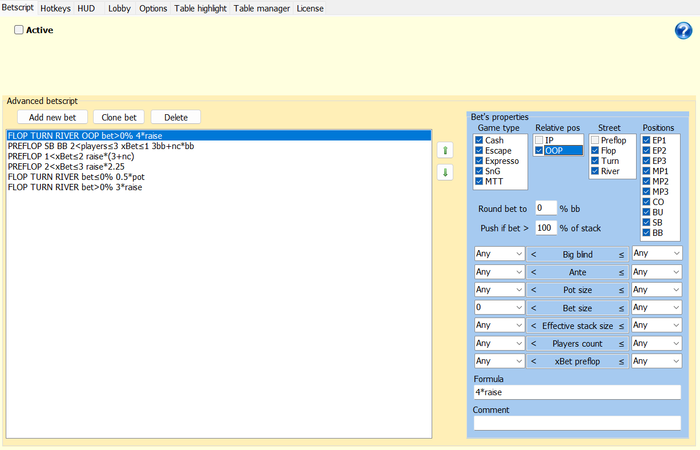
Task: Open the Big blind minimum dropdown
Action: pos(499,255)
